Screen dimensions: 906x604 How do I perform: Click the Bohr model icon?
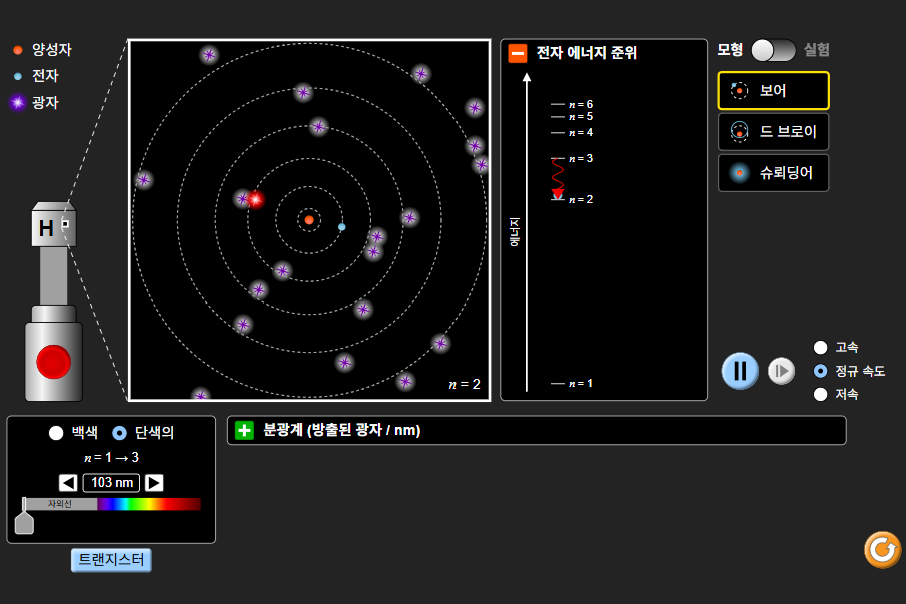pos(739,91)
